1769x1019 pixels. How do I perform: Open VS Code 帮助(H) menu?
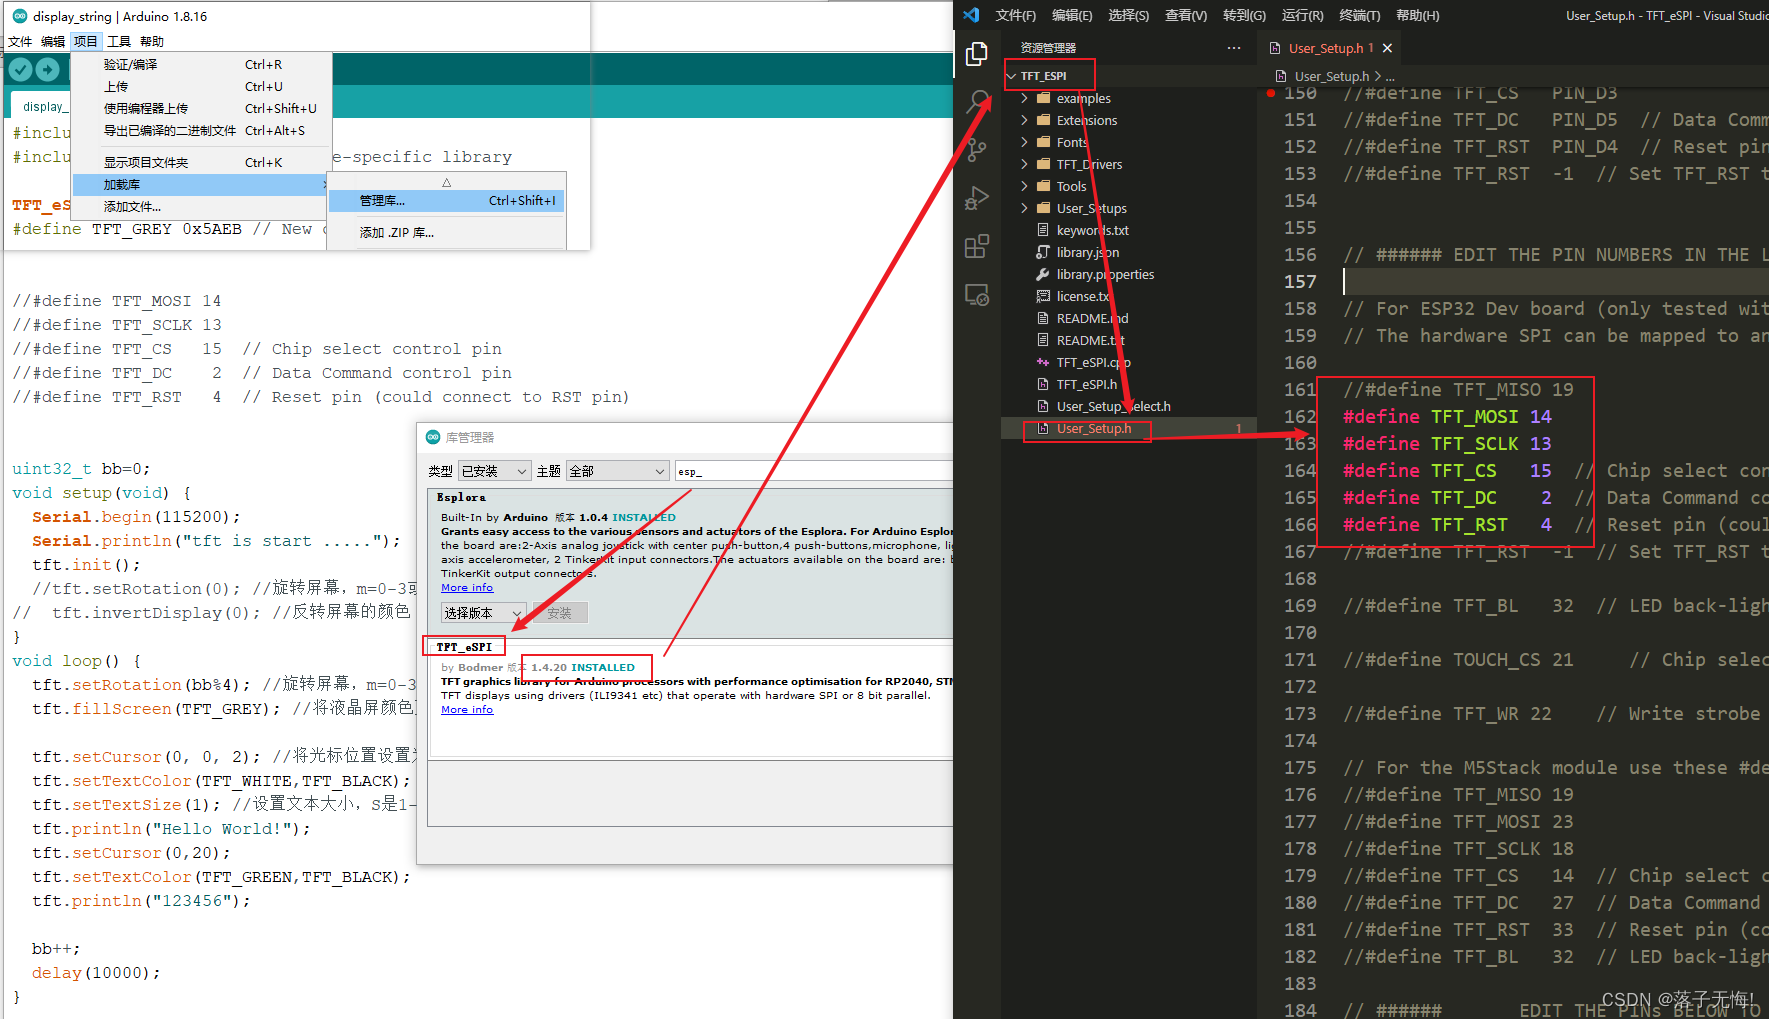1417,15
